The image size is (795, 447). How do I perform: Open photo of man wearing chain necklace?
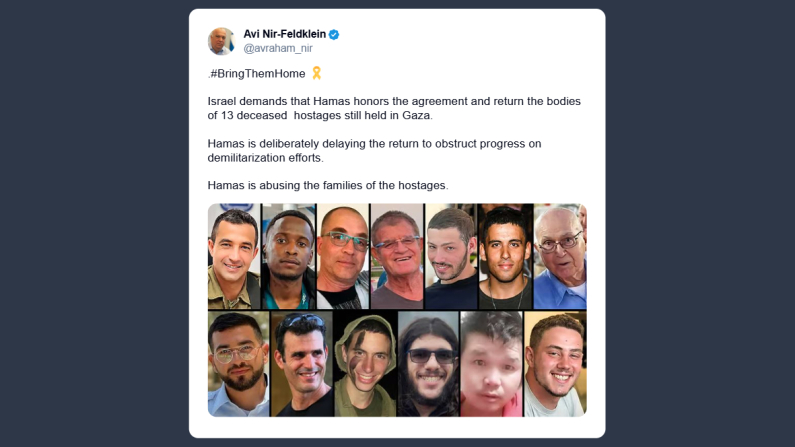click(x=505, y=256)
